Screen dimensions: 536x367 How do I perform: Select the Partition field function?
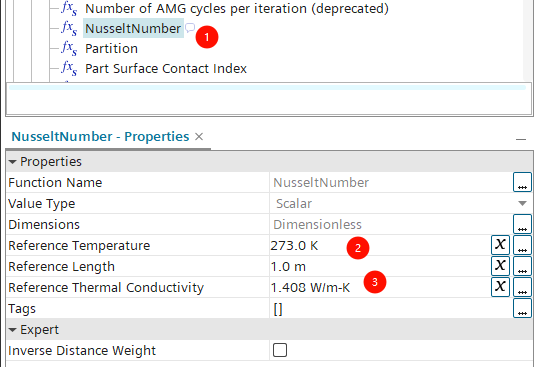coord(111,49)
